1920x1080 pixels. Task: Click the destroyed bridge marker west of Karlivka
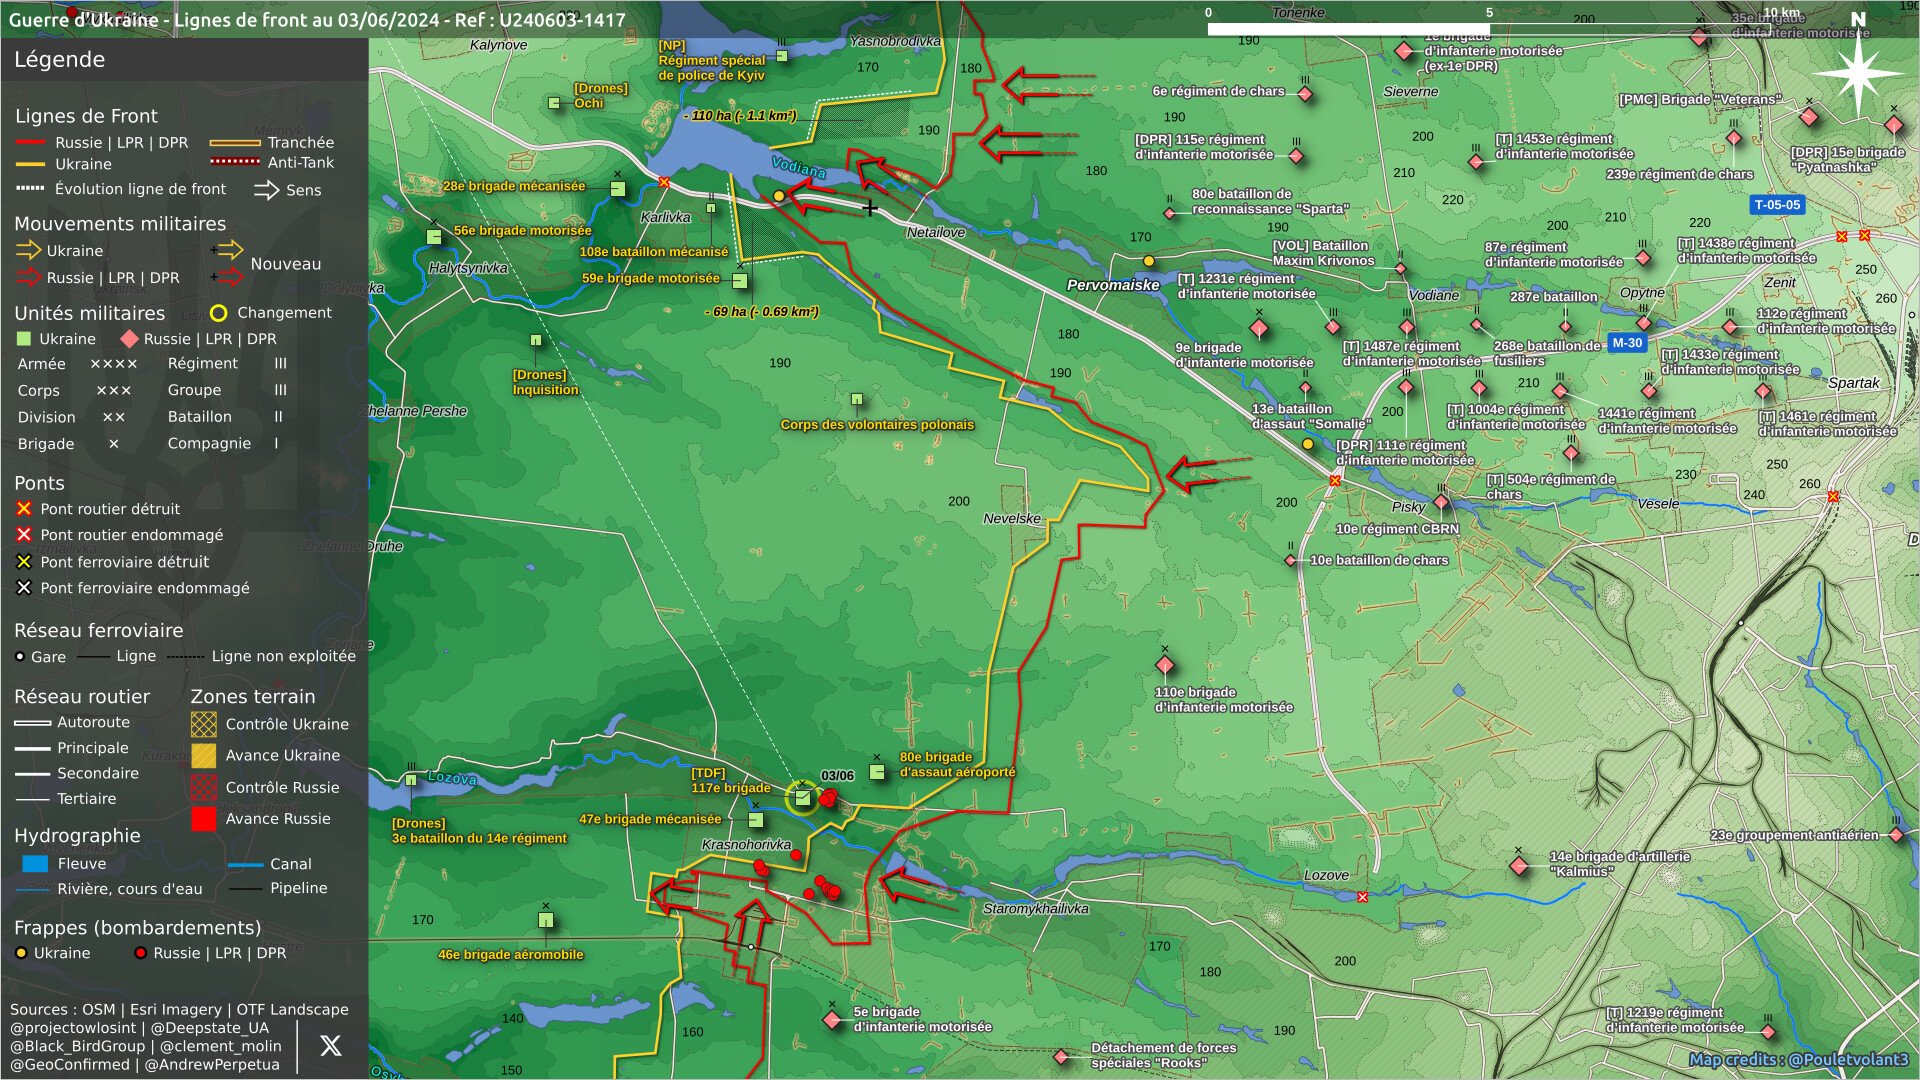tap(664, 182)
